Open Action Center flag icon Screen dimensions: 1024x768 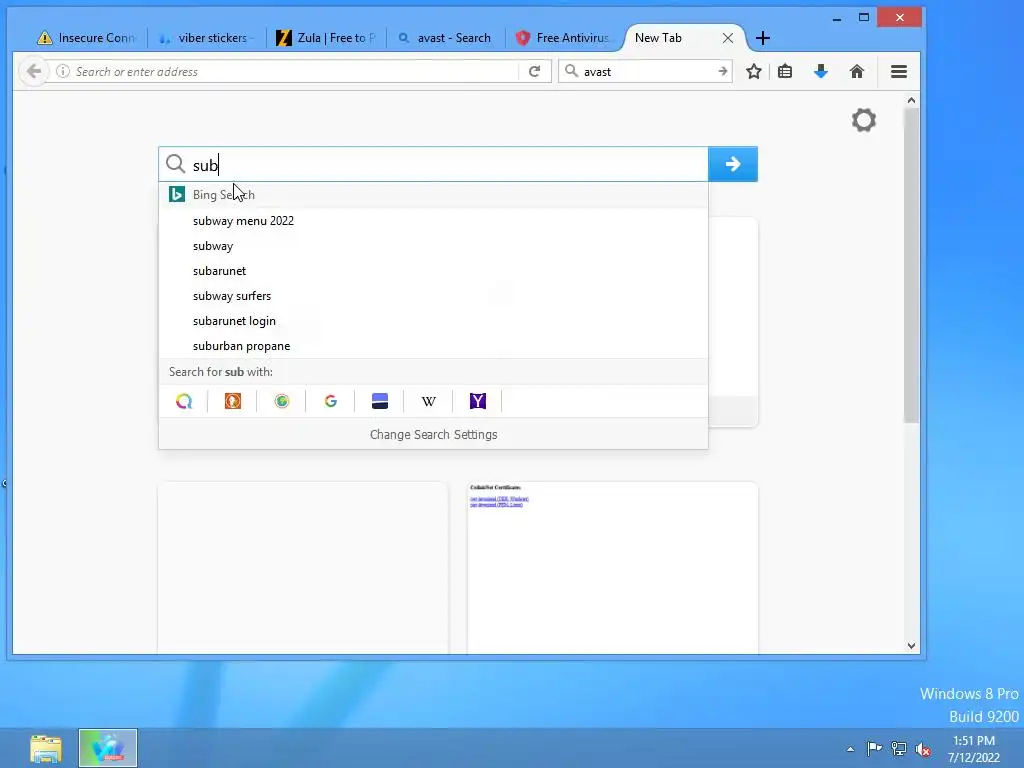click(x=874, y=748)
